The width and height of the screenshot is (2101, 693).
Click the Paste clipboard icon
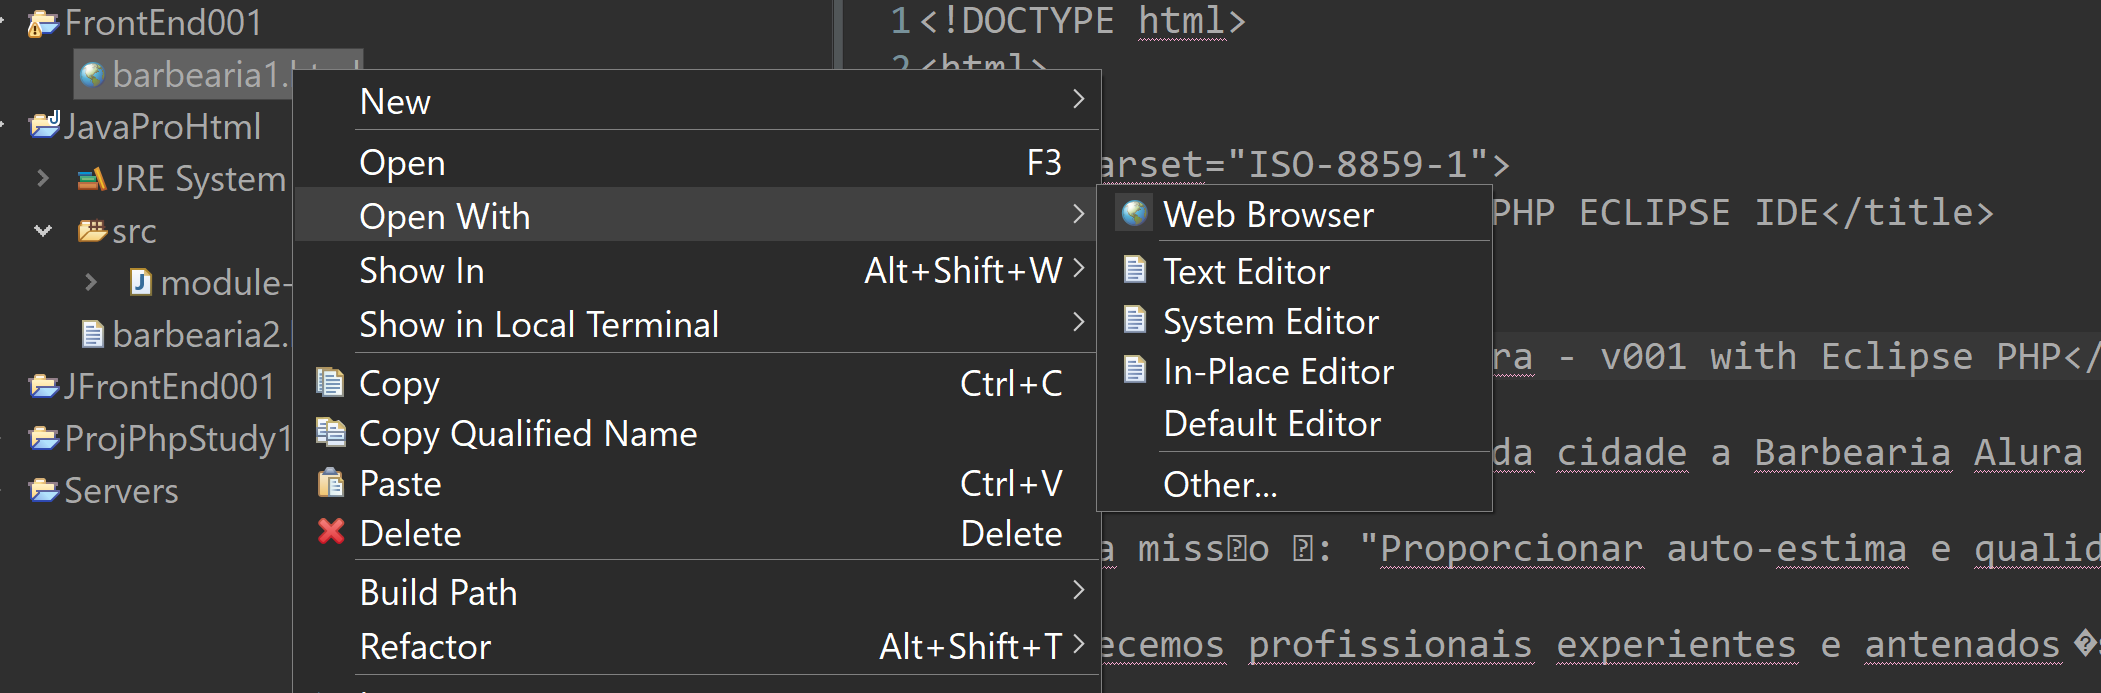coord(330,483)
